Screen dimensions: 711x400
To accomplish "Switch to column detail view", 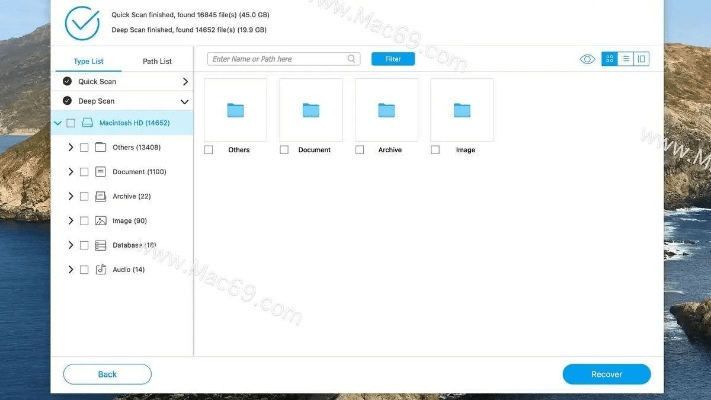I will pos(641,59).
